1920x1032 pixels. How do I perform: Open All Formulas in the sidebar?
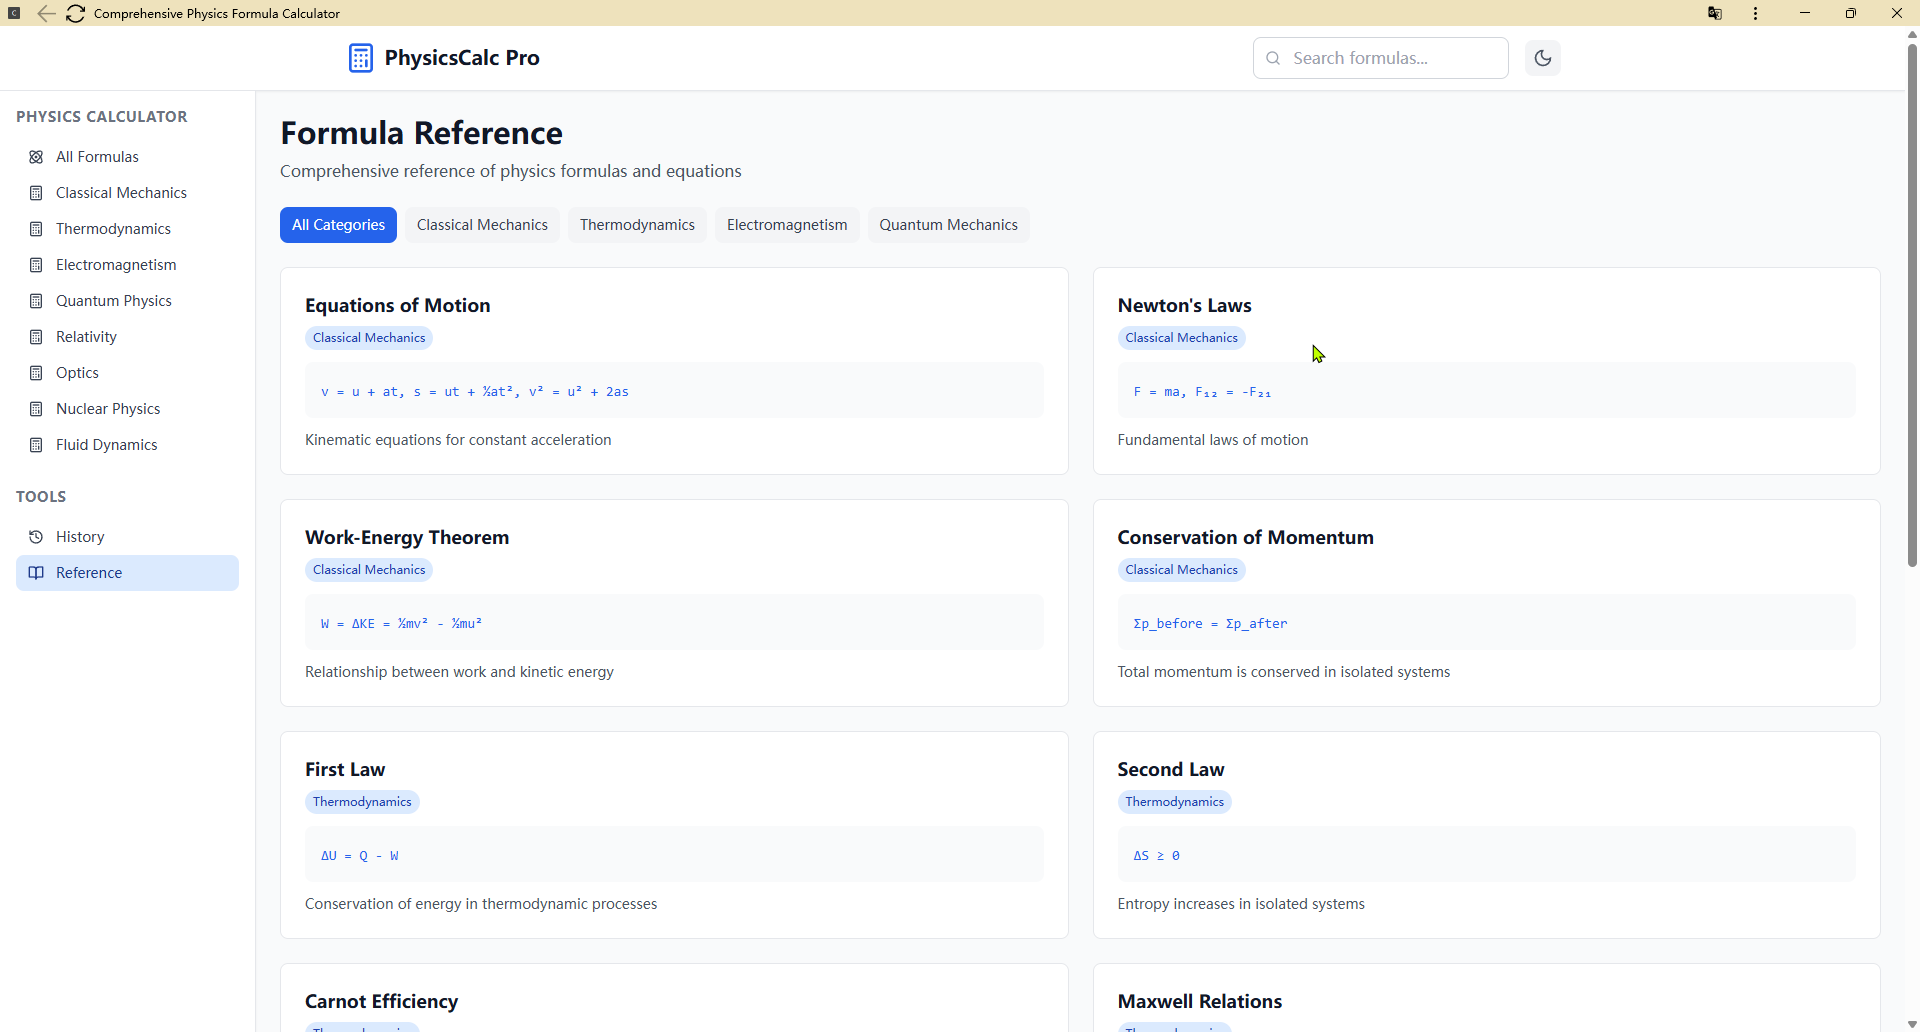point(127,157)
